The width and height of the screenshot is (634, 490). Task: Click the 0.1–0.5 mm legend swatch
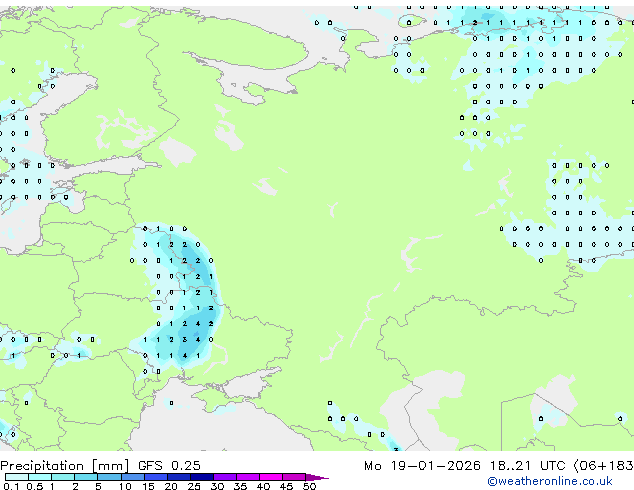click(17, 477)
